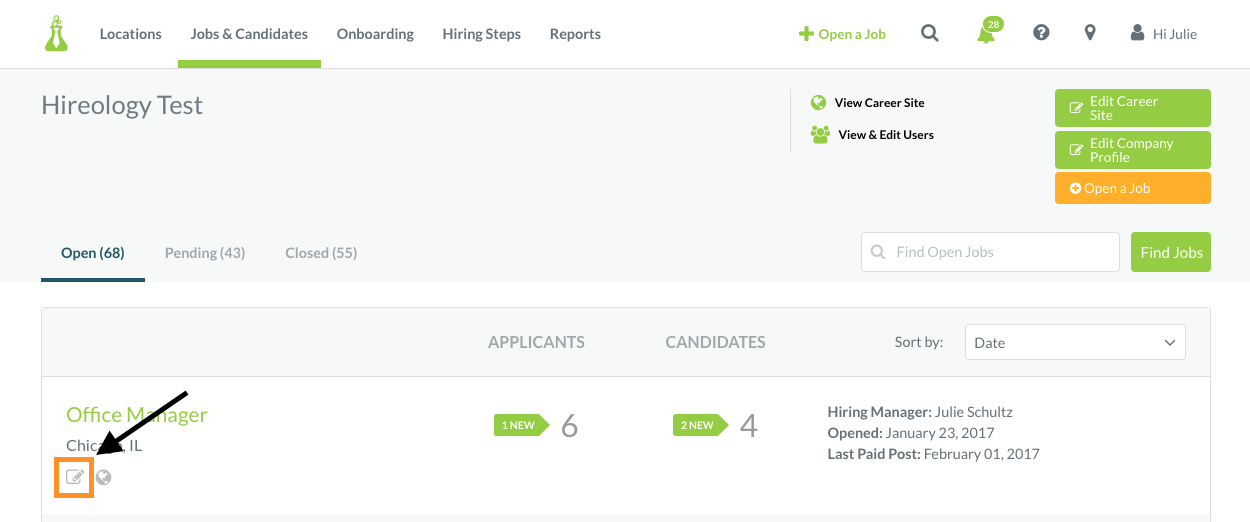Image resolution: width=1250 pixels, height=522 pixels.
Task: Click the Edit Company Profile button
Action: [x=1132, y=150]
